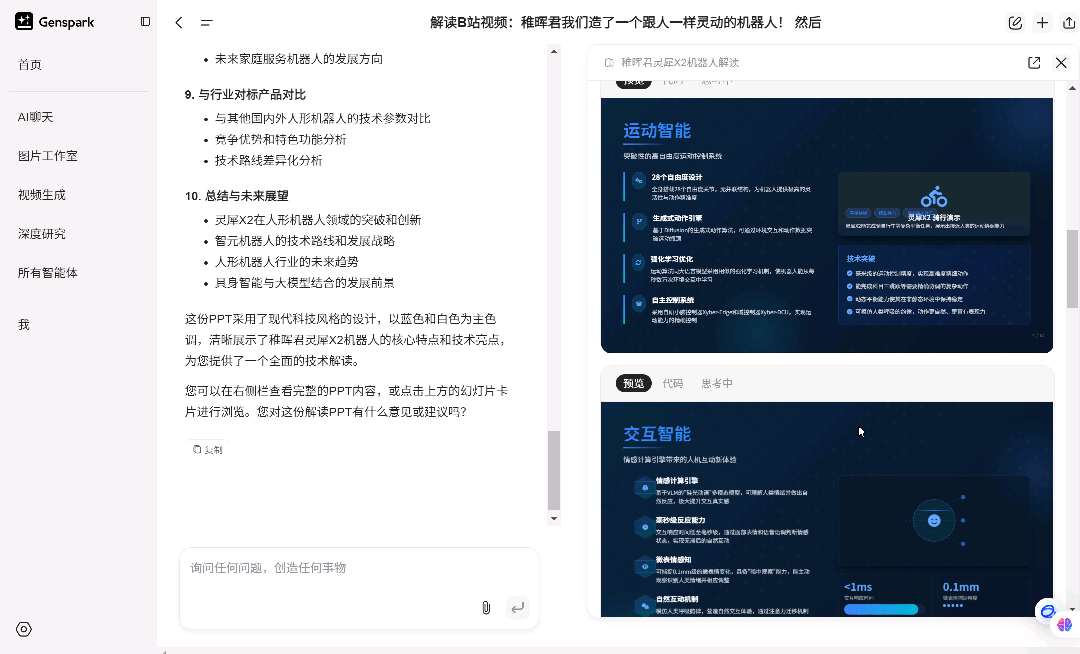Open the conversation list menu icon
The height and width of the screenshot is (654, 1080).
(x=208, y=22)
